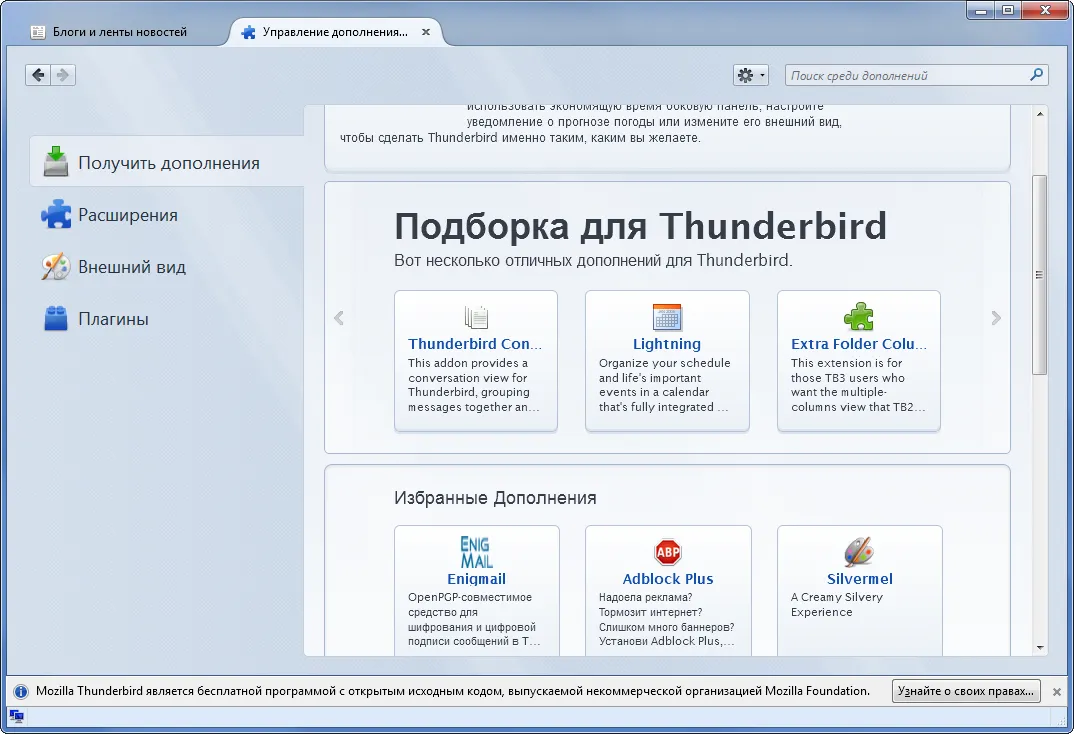Viewport: 1074px width, 734px height.
Task: Click the Adblock Plus ABP icon
Action: click(x=668, y=552)
